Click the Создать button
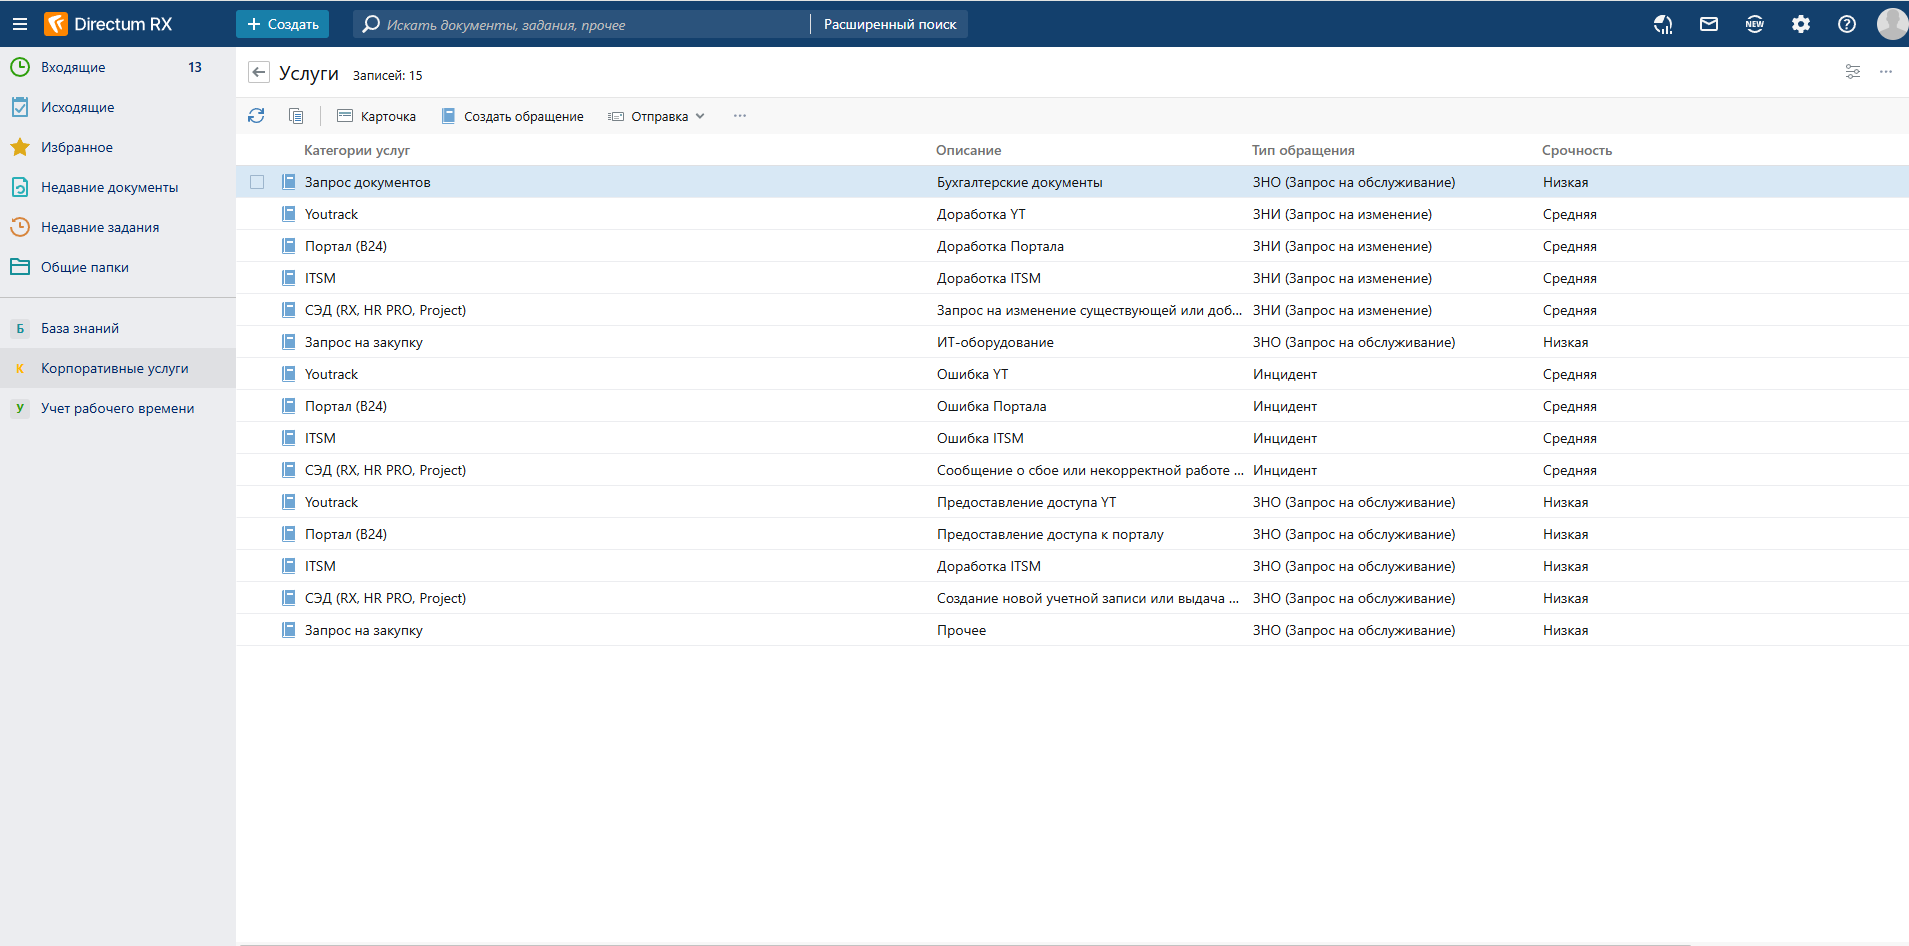 pyautogui.click(x=282, y=24)
